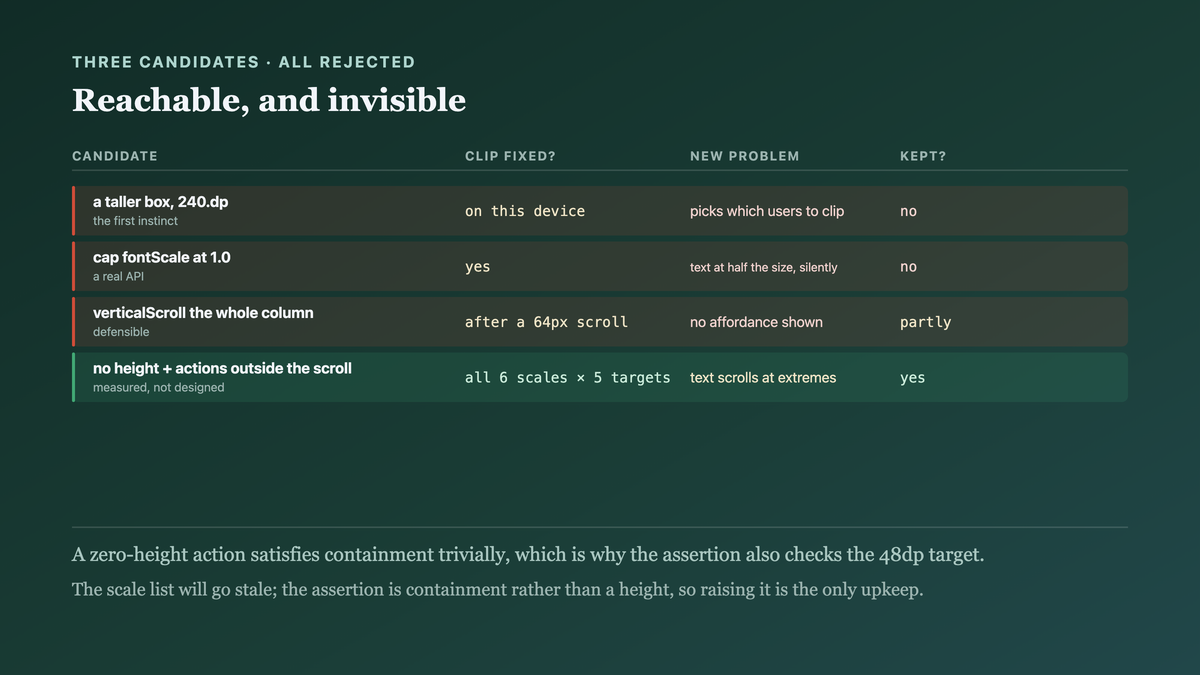This screenshot has width=1200, height=675.
Task: Select 'verticalScroll the whole column' row title
Action: (203, 313)
